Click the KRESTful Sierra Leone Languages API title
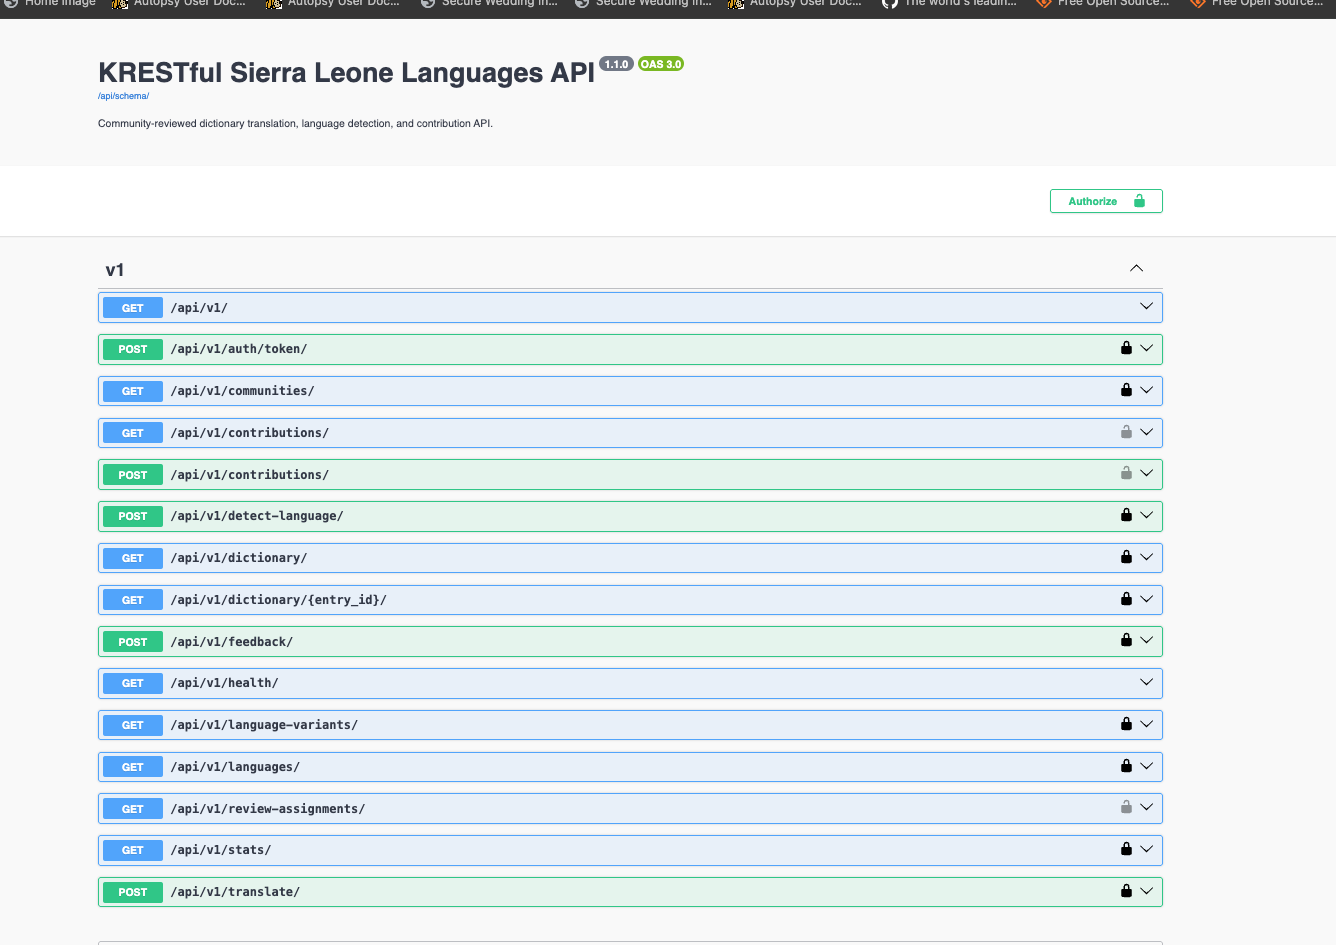The height and width of the screenshot is (945, 1336). [346, 73]
